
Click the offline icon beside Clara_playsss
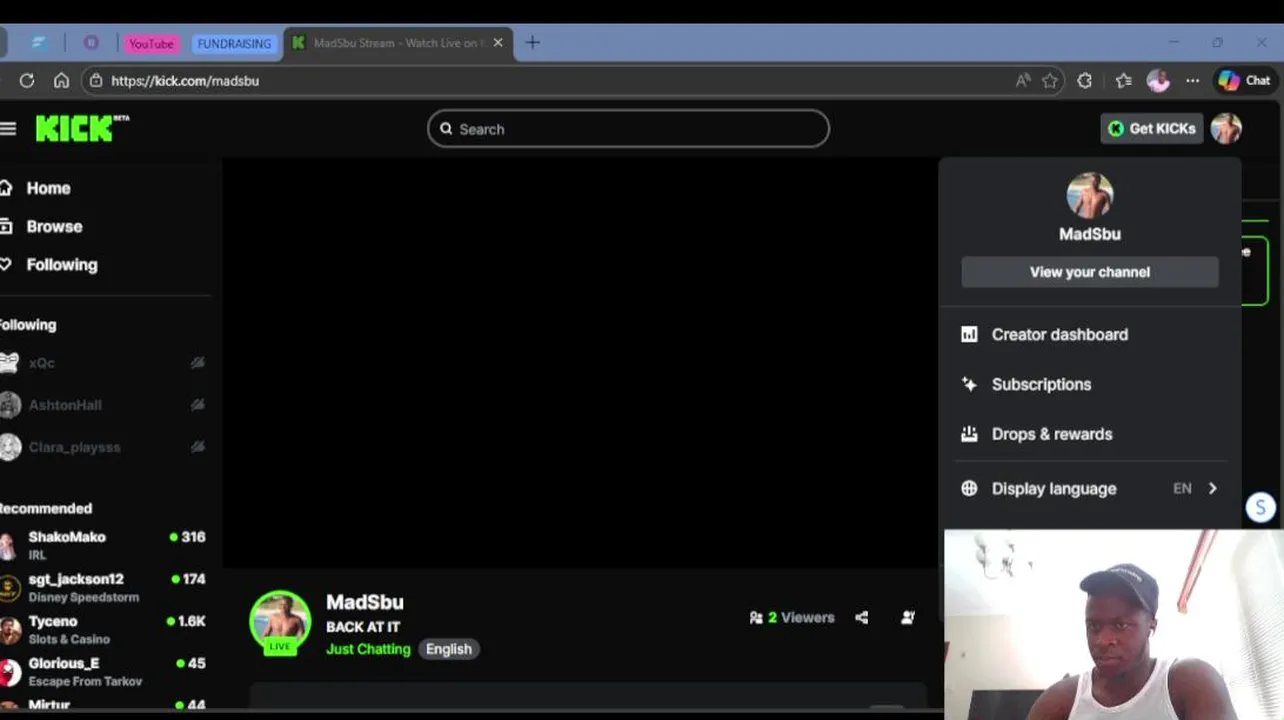198,447
